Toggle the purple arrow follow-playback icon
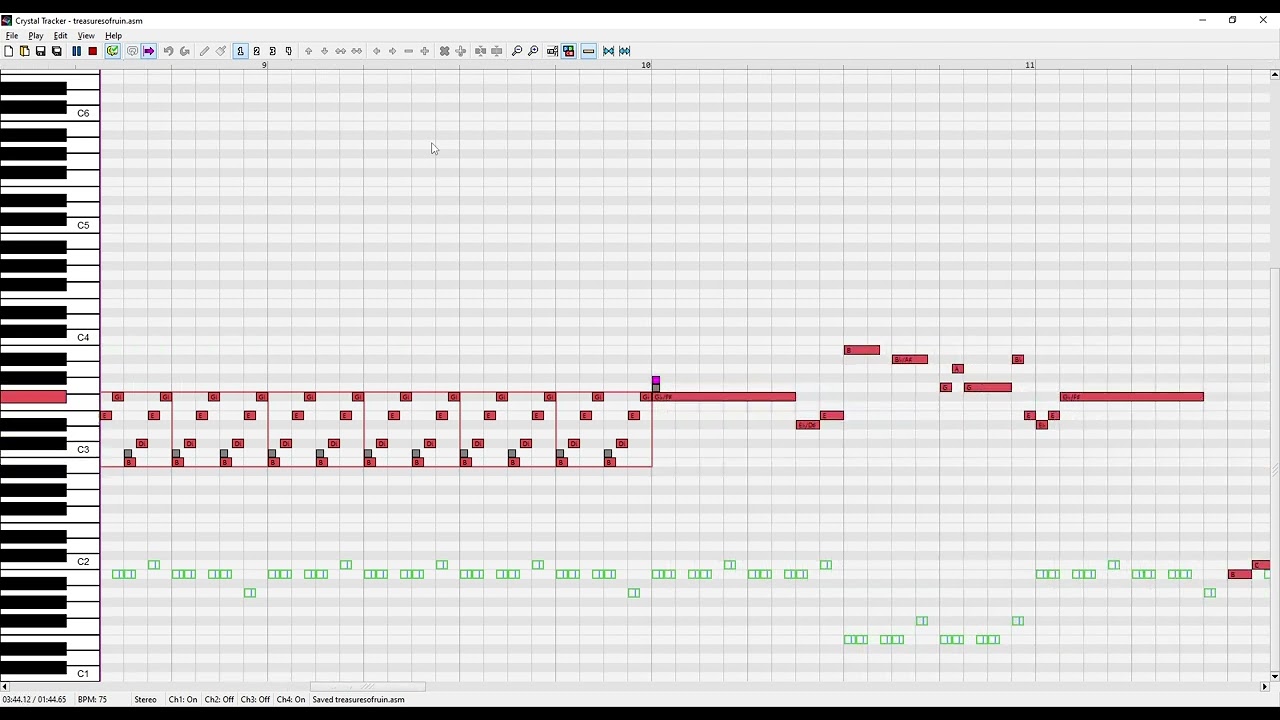 pyautogui.click(x=149, y=51)
